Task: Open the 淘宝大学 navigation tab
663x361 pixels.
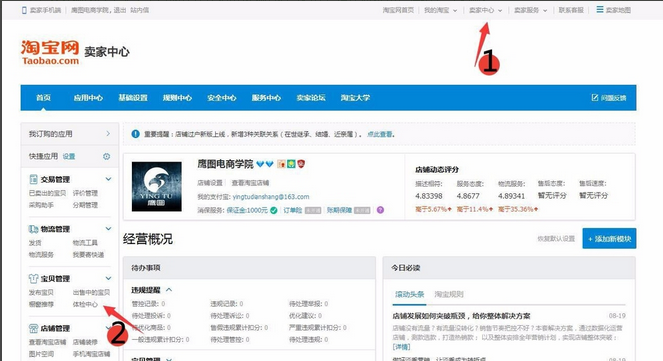Action: tap(355, 98)
